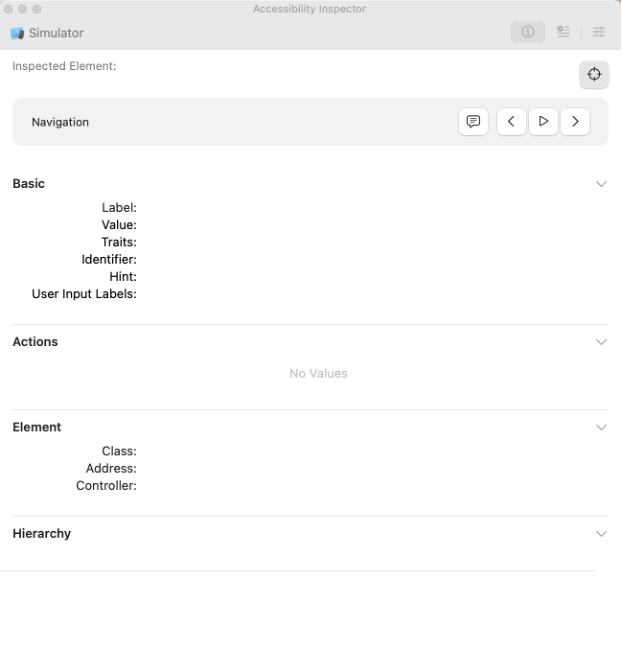Collapse the Element section

(x=601, y=427)
